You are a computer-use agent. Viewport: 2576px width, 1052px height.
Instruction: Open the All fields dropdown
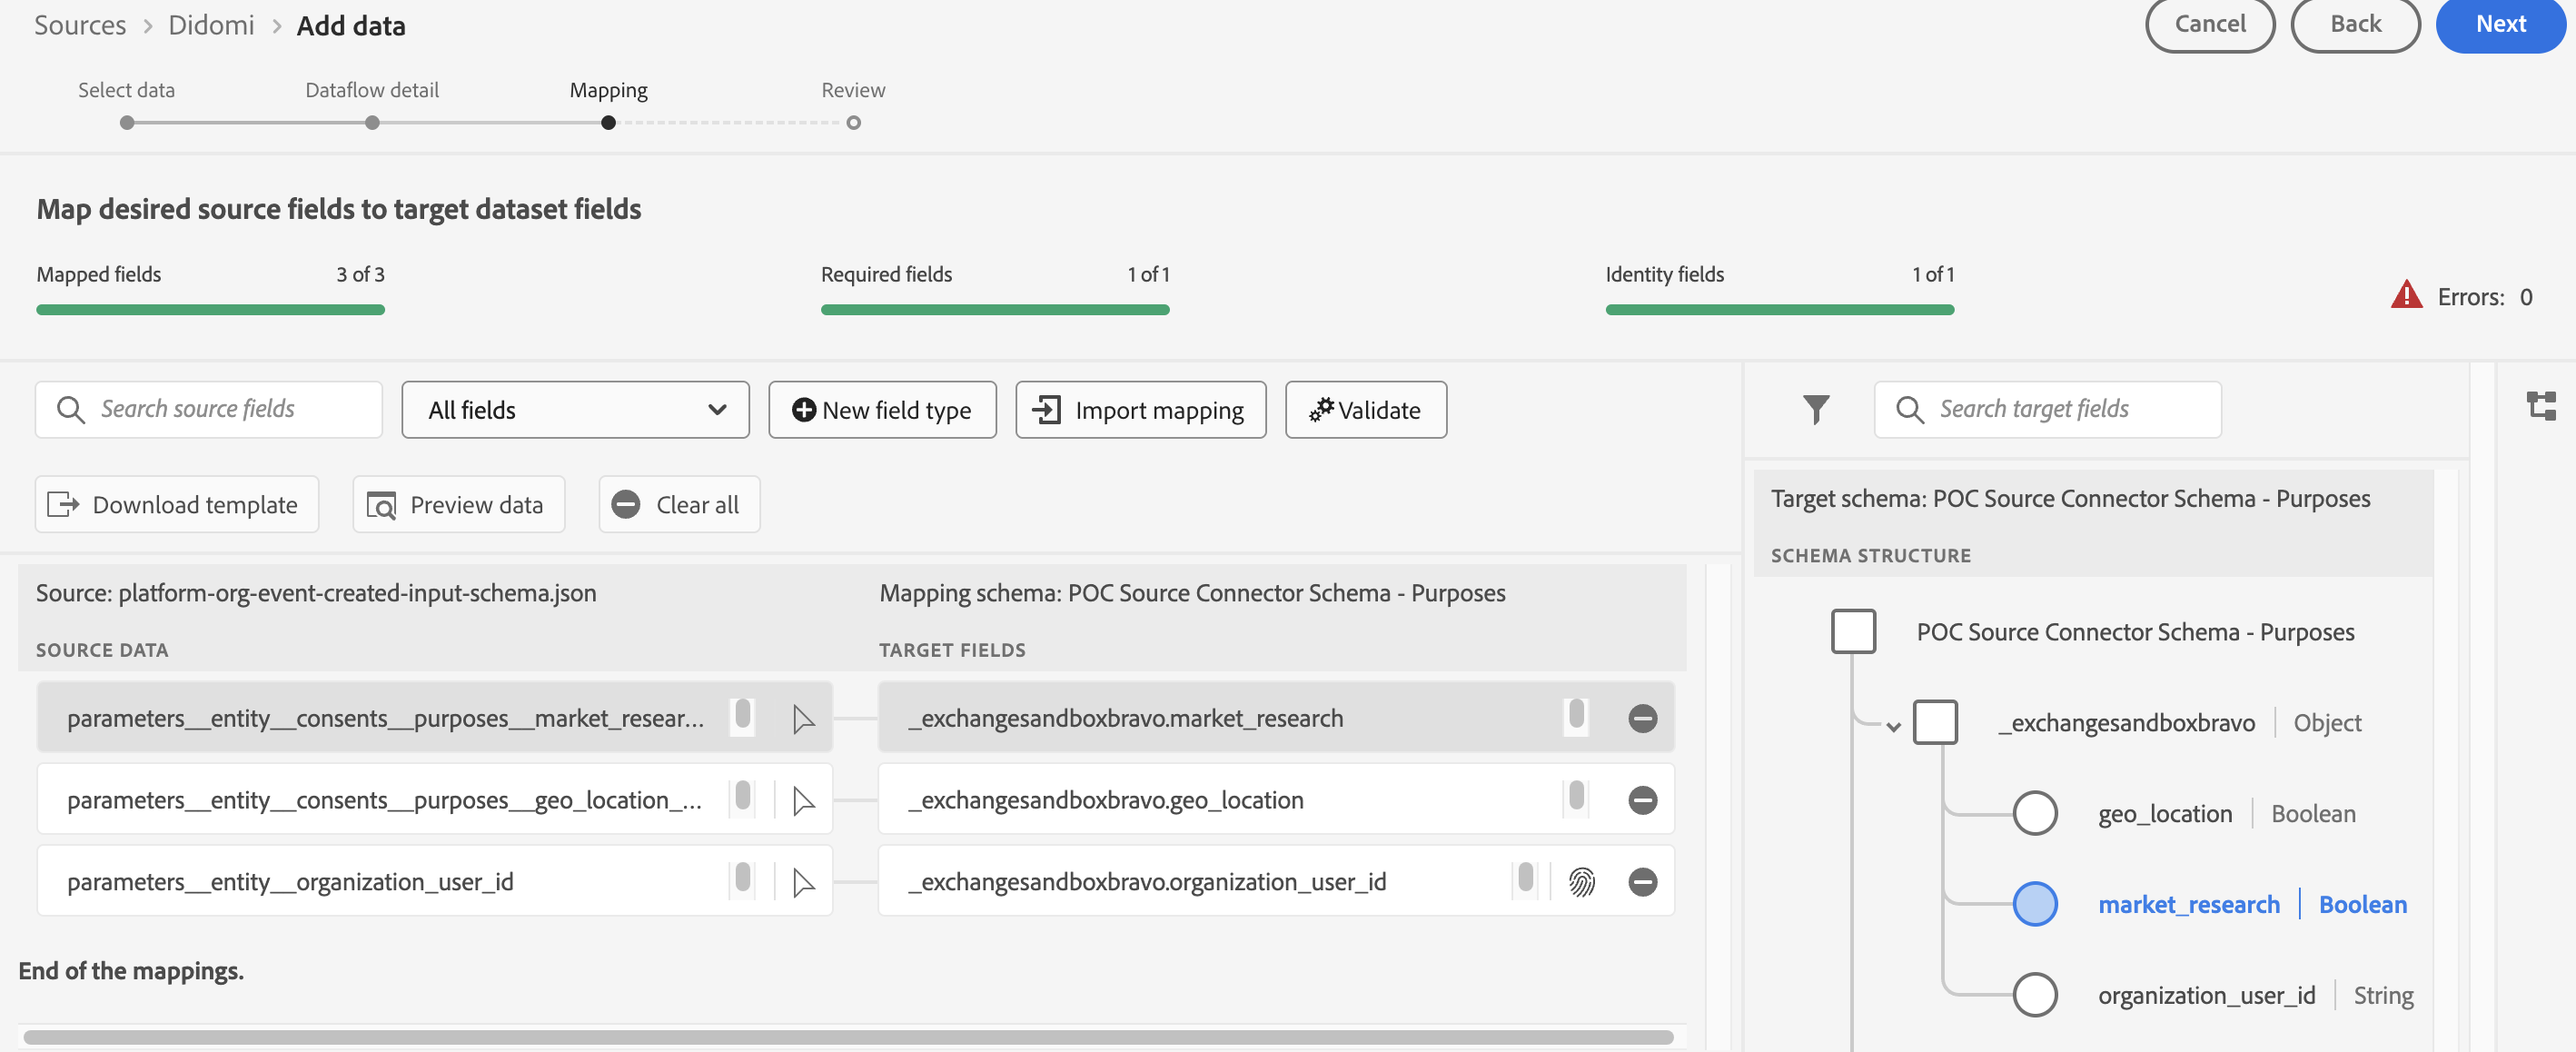[575, 410]
